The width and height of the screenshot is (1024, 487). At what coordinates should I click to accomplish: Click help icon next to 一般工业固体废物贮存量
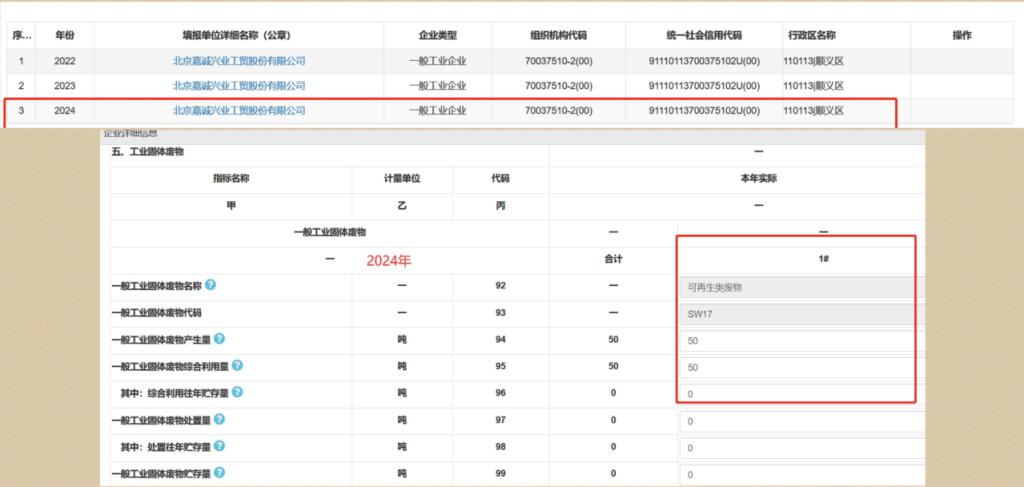219,472
